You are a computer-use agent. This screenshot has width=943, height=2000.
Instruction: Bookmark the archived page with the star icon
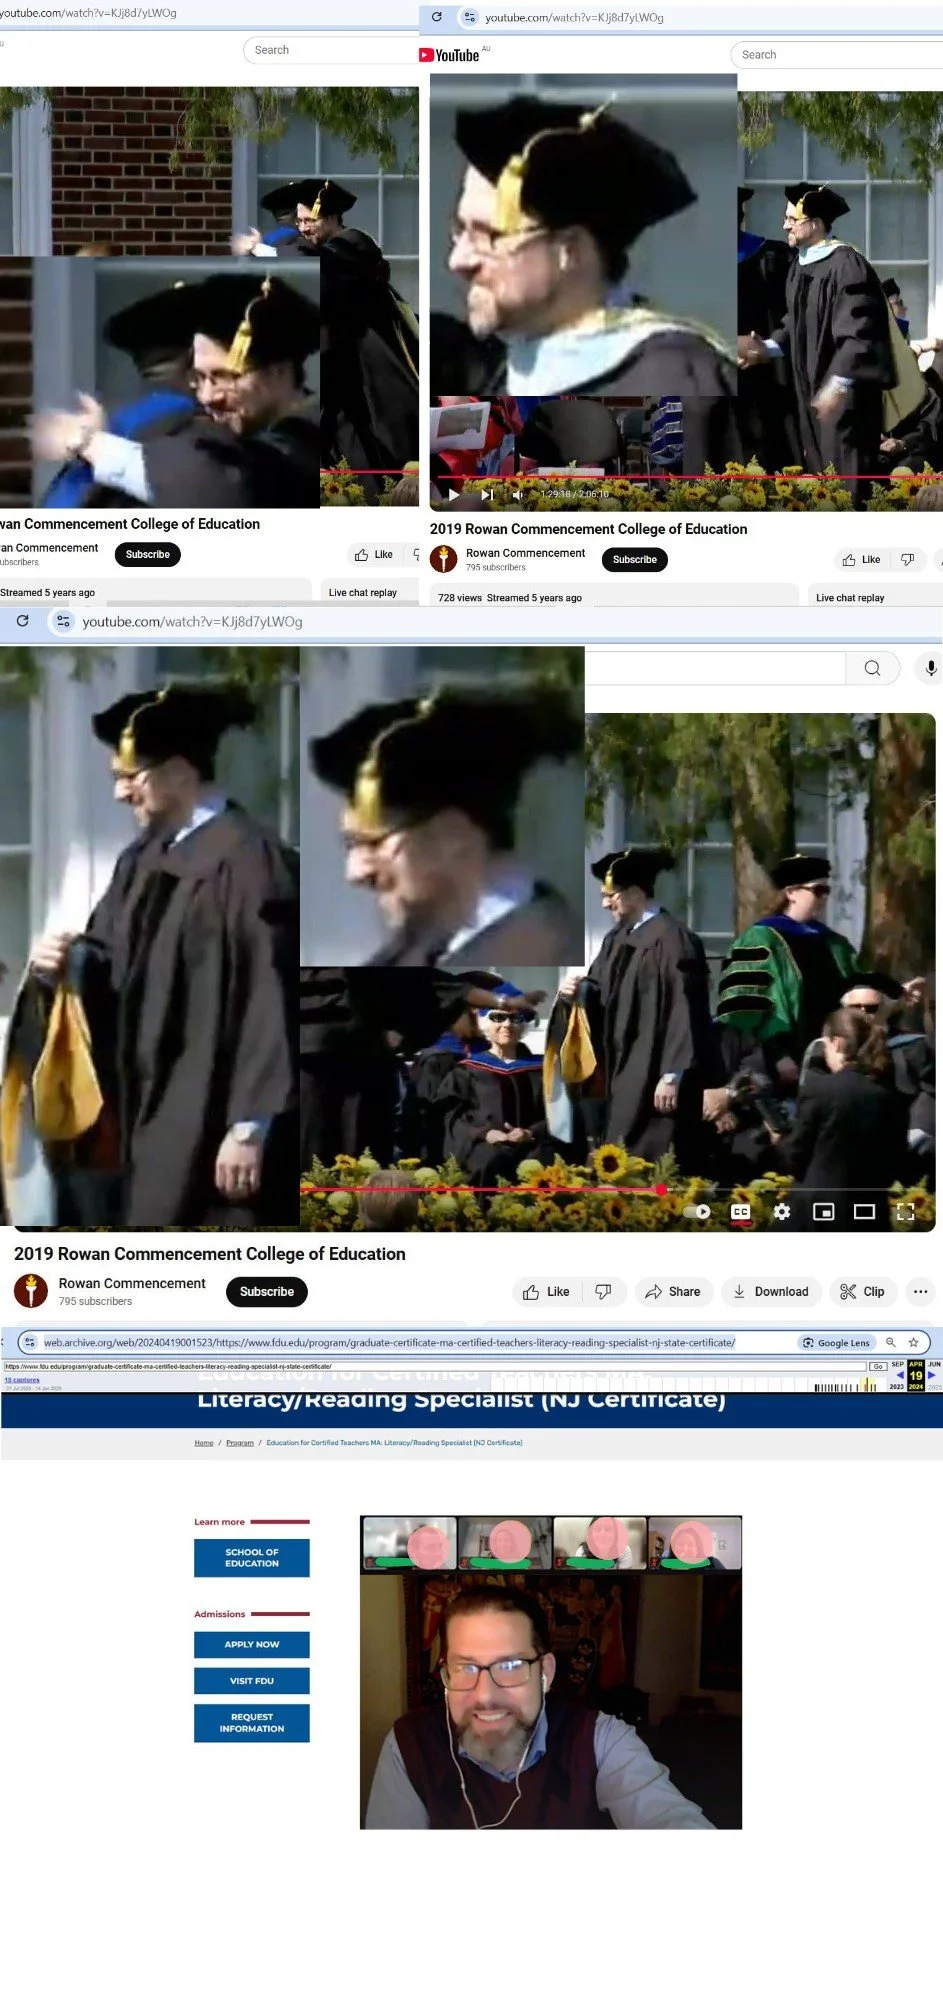(x=913, y=1342)
